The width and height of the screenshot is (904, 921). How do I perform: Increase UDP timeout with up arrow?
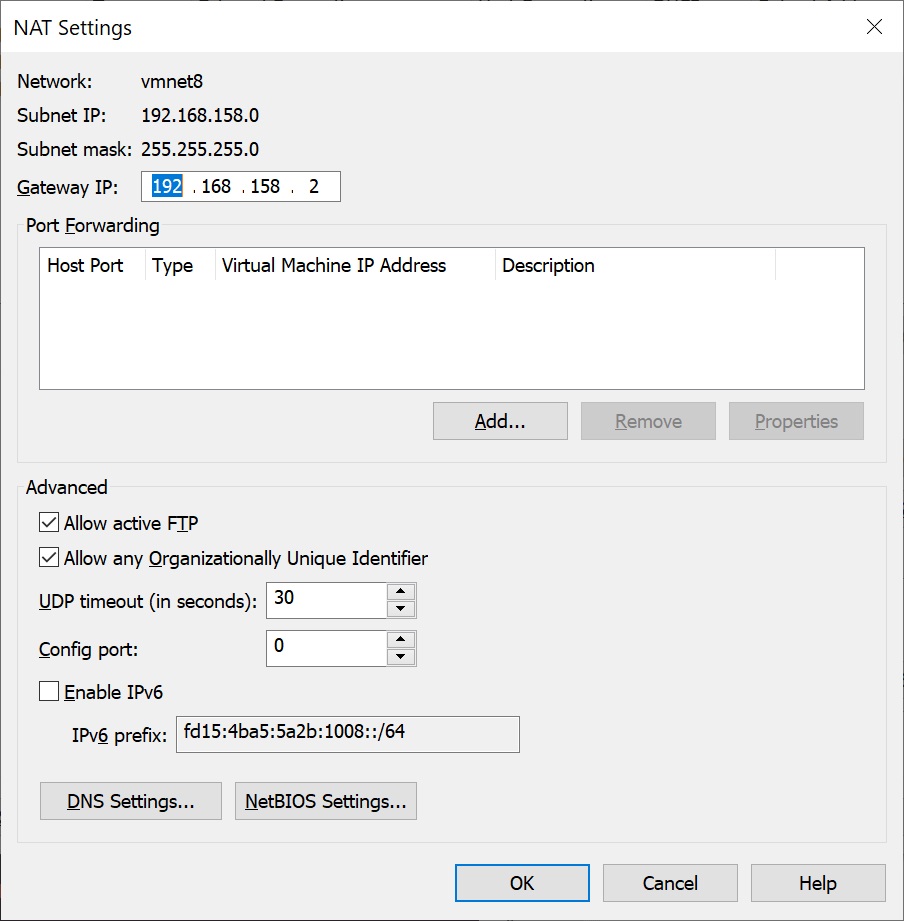point(401,591)
